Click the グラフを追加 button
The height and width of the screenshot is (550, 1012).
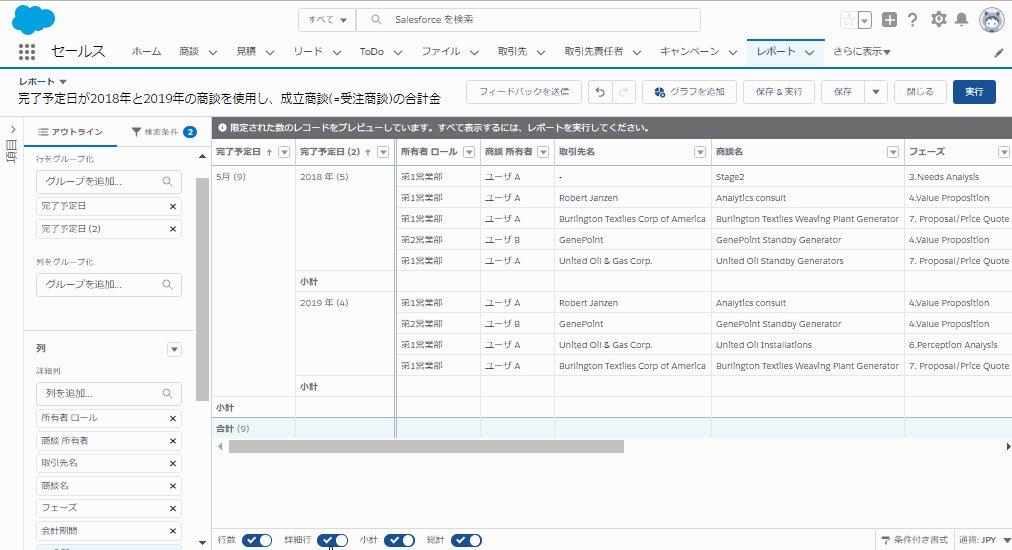pos(689,92)
